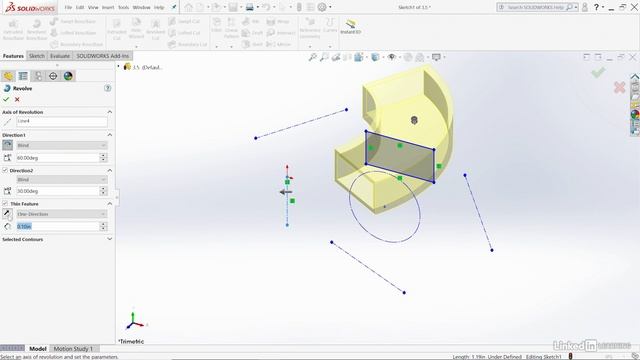Image resolution: width=640 pixels, height=360 pixels.
Task: Open the View Orientation icon
Action: tap(359, 57)
